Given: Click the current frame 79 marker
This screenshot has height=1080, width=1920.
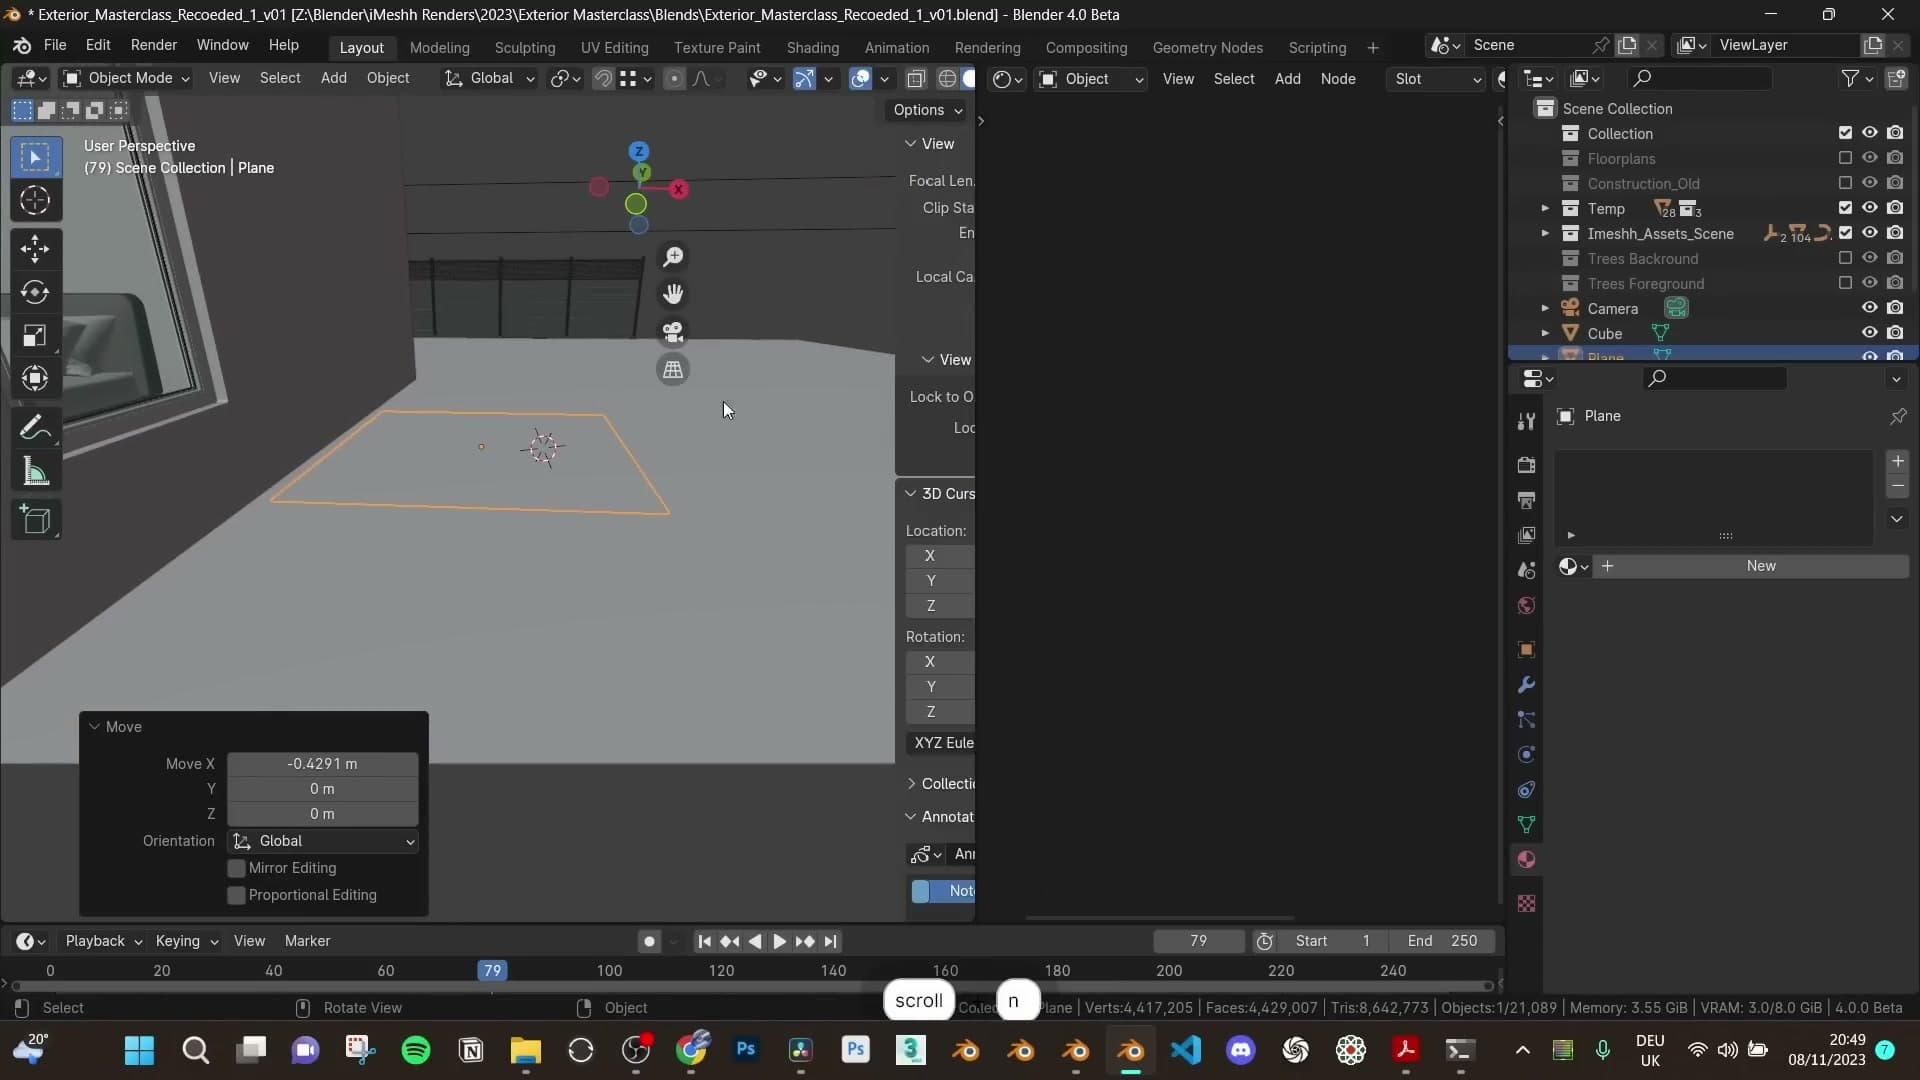Looking at the screenshot, I should [x=492, y=970].
